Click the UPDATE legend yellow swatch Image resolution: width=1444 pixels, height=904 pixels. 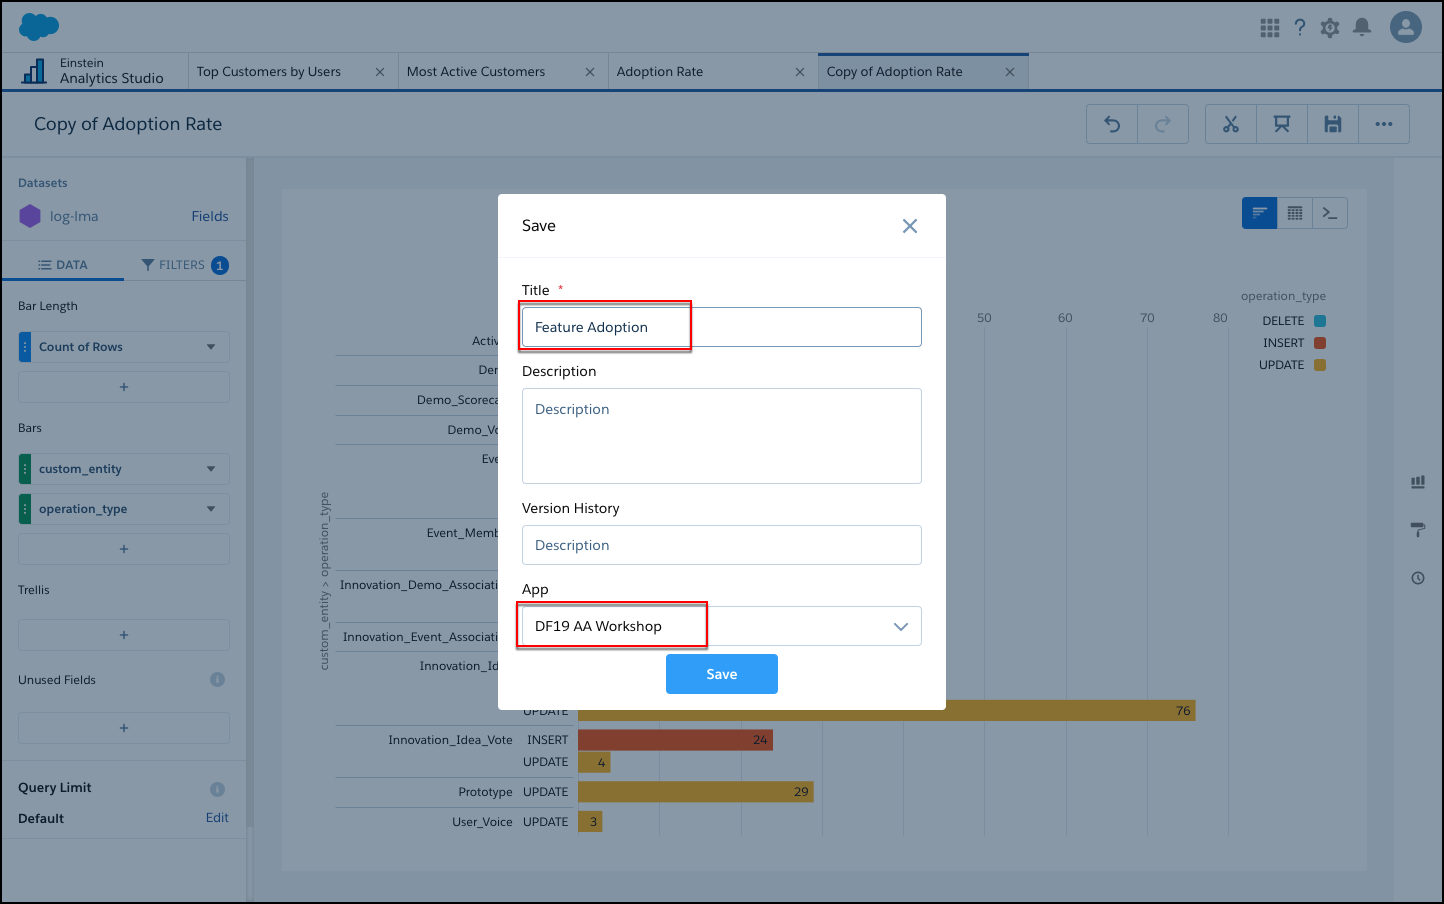click(1320, 365)
